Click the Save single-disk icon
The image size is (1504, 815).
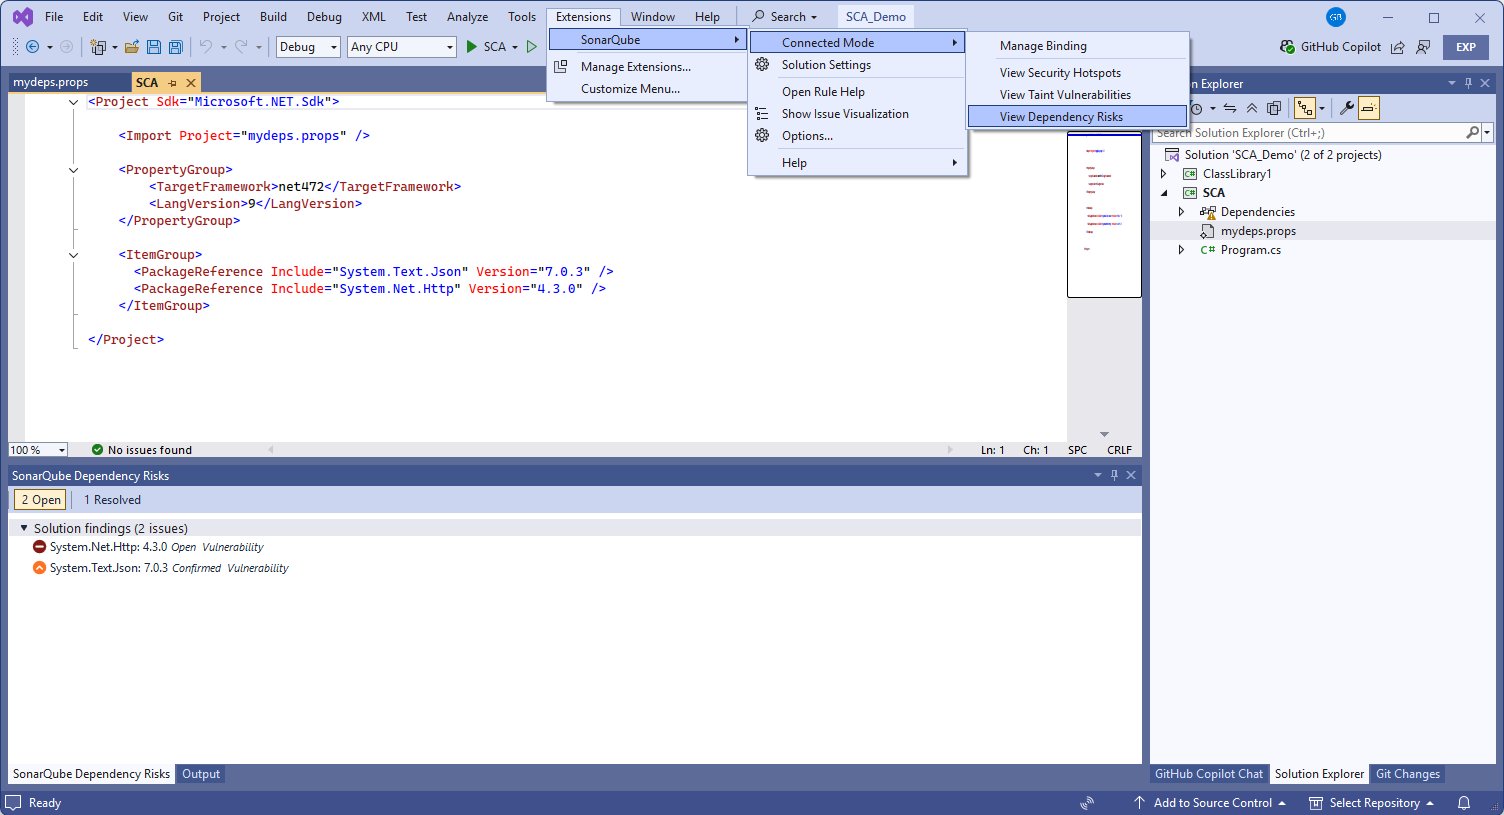point(154,47)
